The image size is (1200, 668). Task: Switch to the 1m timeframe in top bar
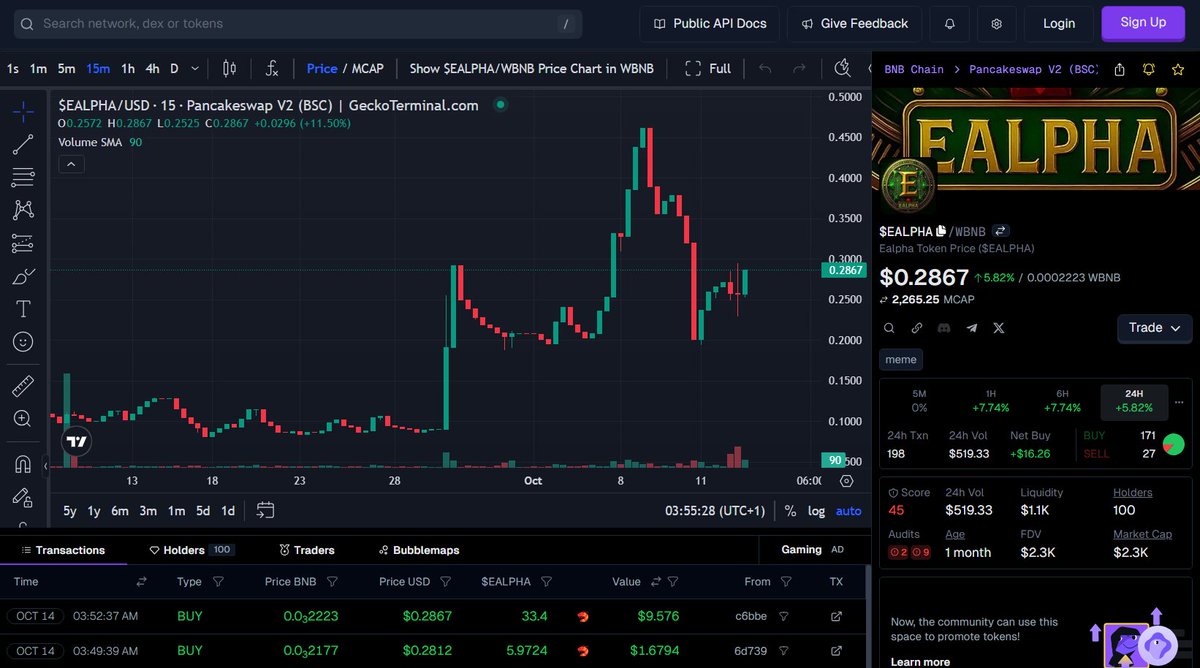(38, 68)
